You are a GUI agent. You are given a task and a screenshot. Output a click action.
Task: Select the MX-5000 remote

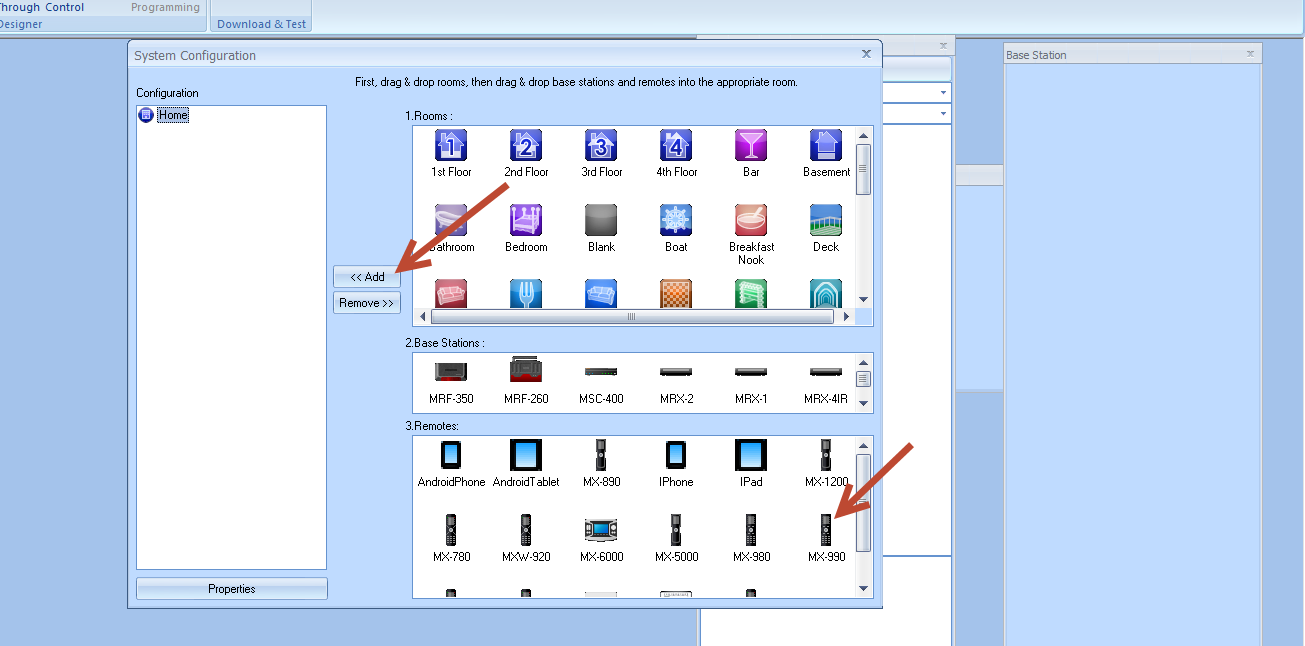tap(676, 530)
